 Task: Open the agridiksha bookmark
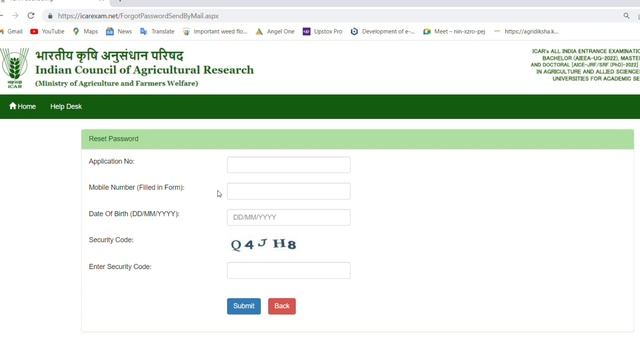(x=526, y=31)
